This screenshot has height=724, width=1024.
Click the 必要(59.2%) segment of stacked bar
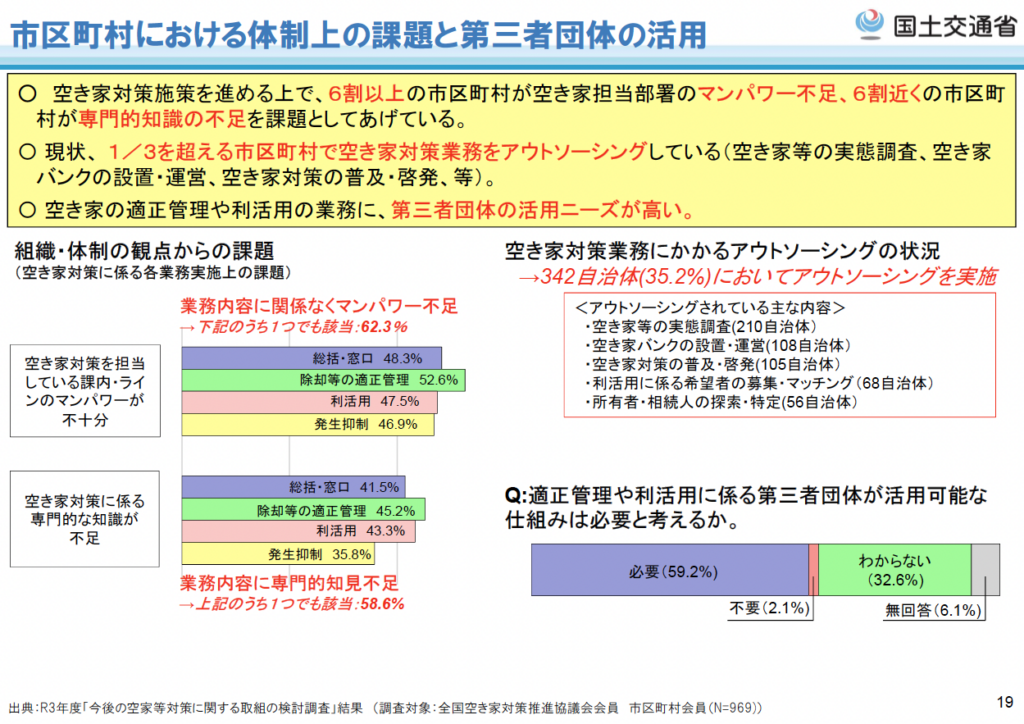[668, 571]
